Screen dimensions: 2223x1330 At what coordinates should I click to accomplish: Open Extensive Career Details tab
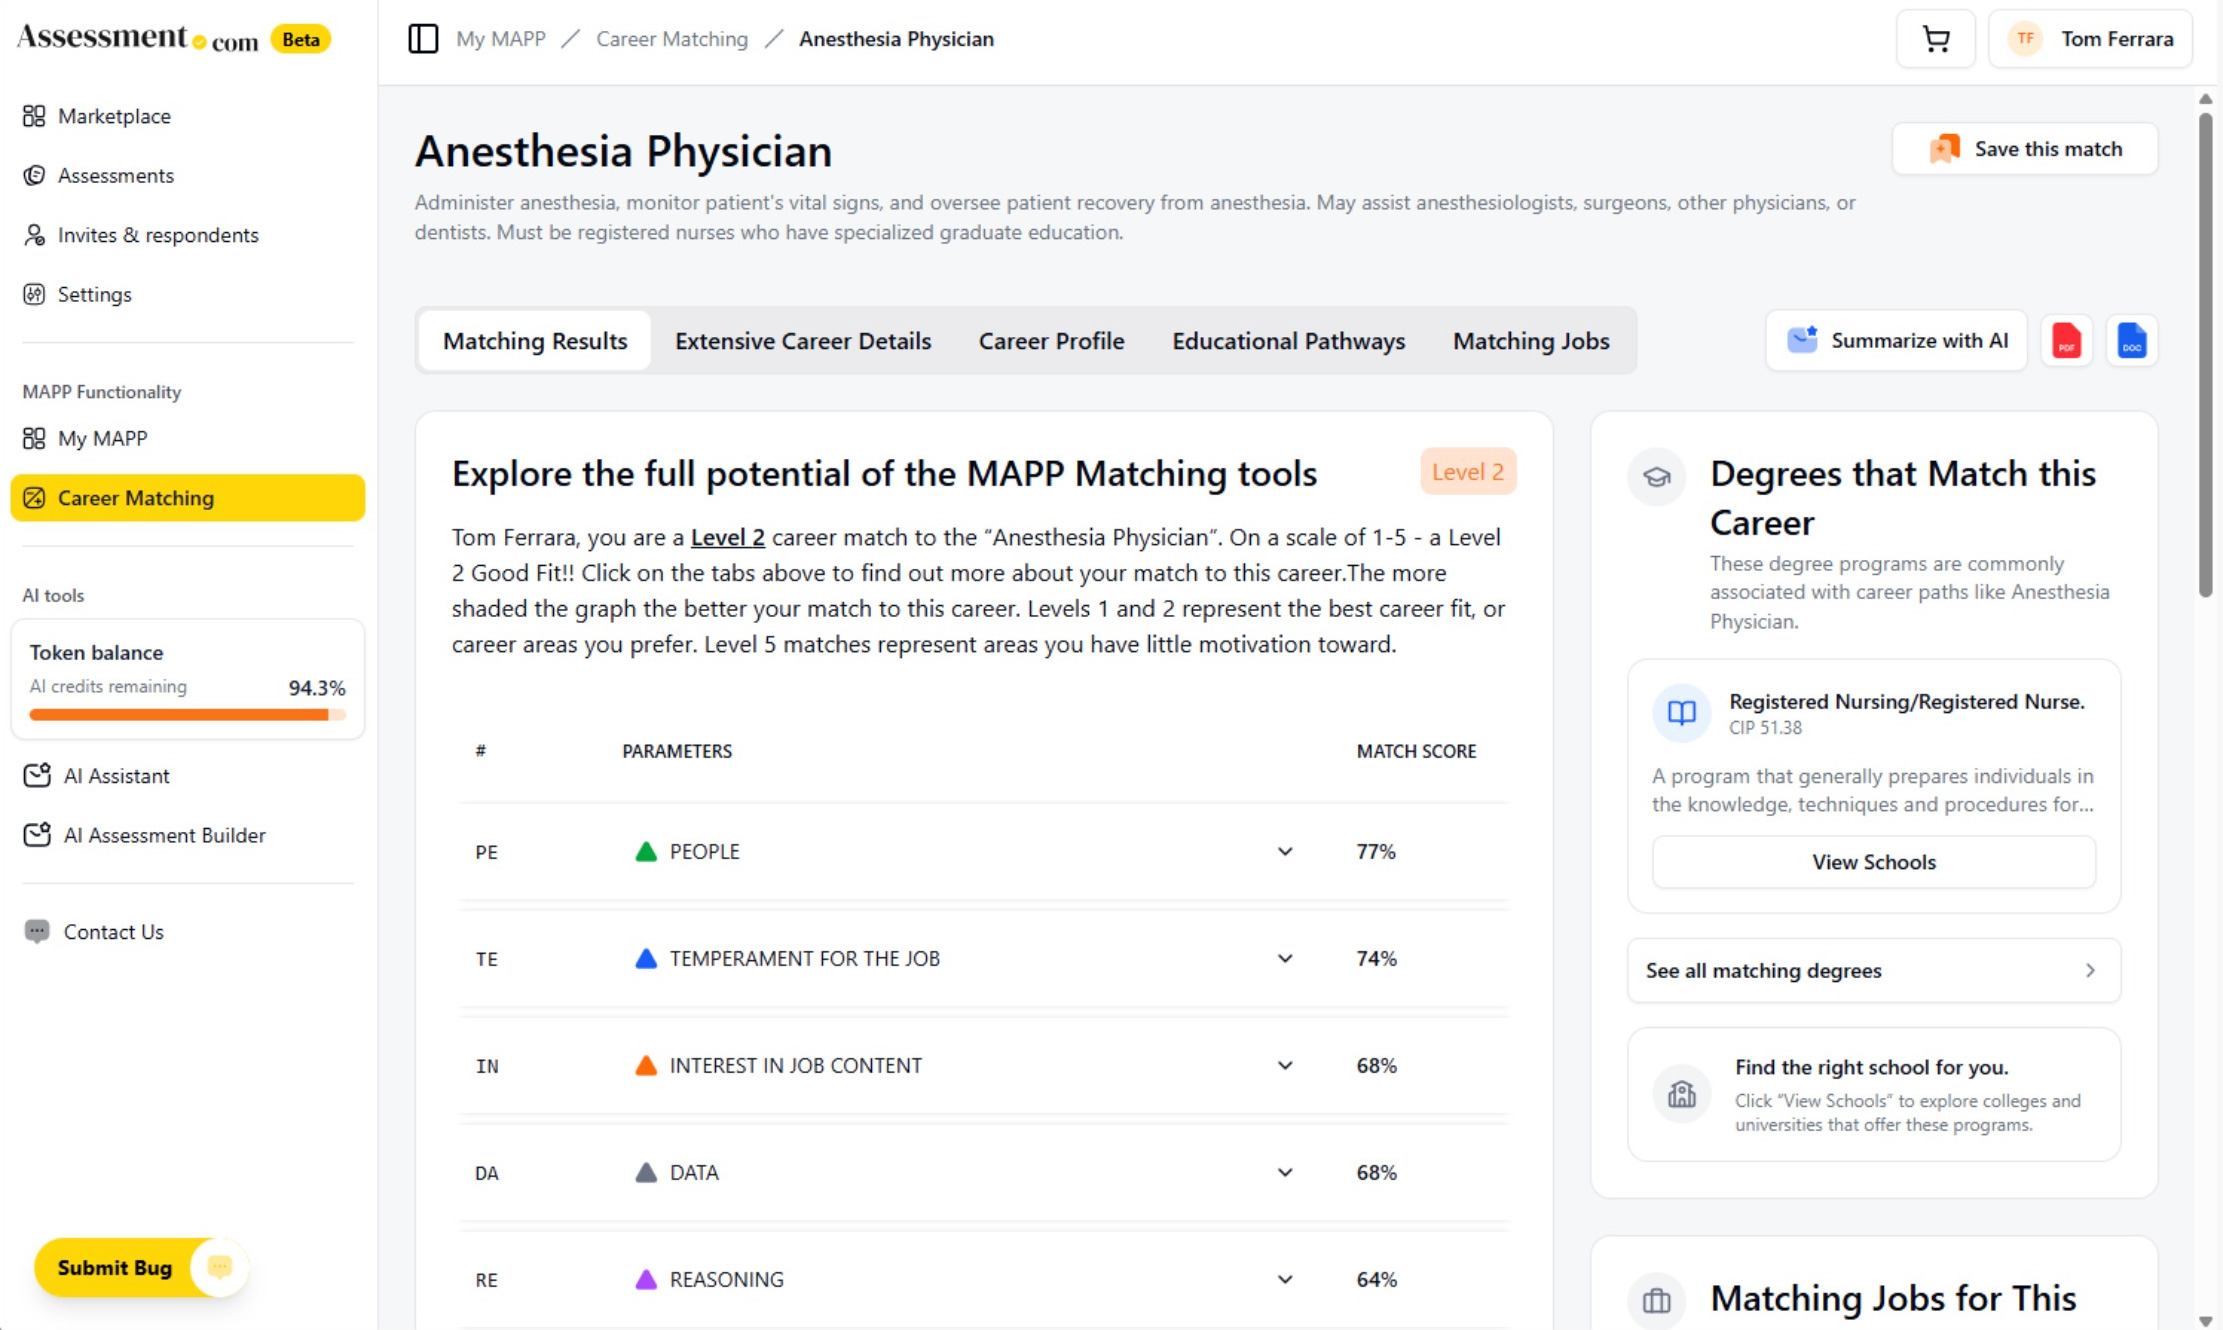coord(803,341)
